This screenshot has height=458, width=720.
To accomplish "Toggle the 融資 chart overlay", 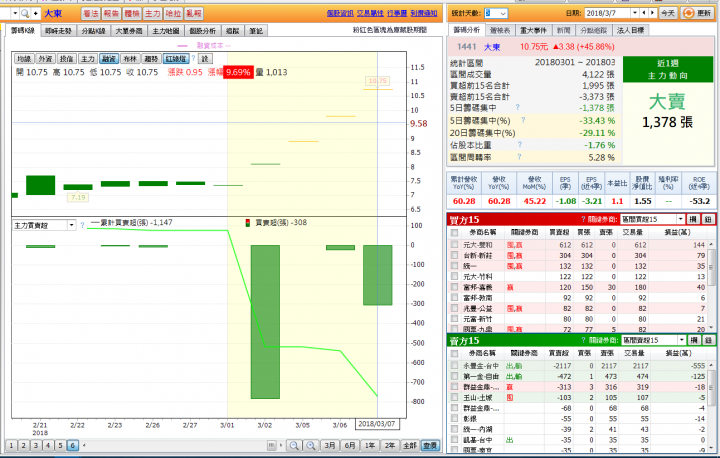I will (x=109, y=59).
